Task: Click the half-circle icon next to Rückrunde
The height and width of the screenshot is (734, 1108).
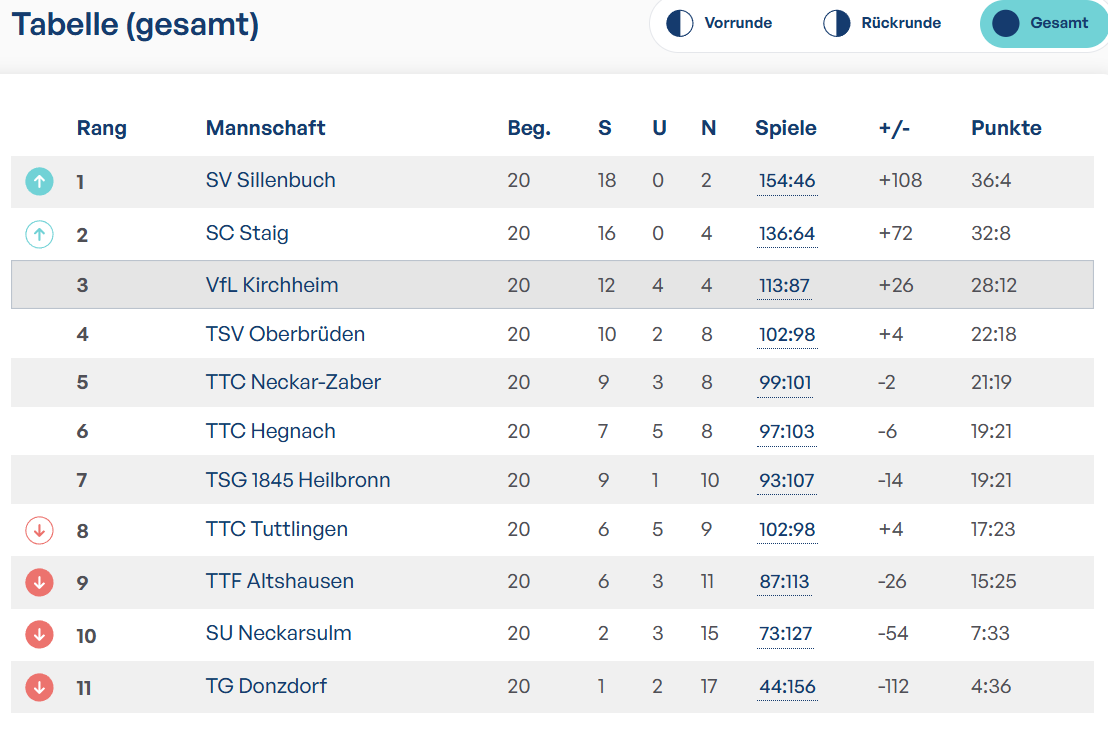Action: 837,23
